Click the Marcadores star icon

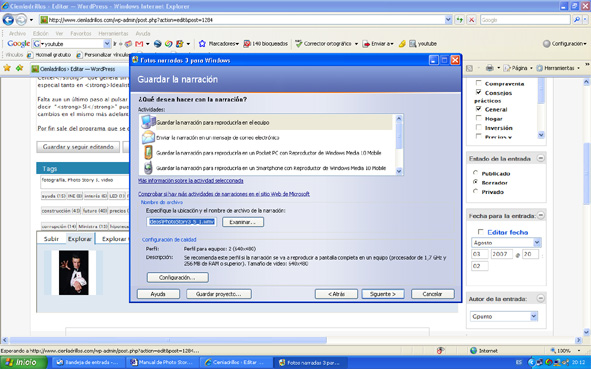(x=202, y=44)
